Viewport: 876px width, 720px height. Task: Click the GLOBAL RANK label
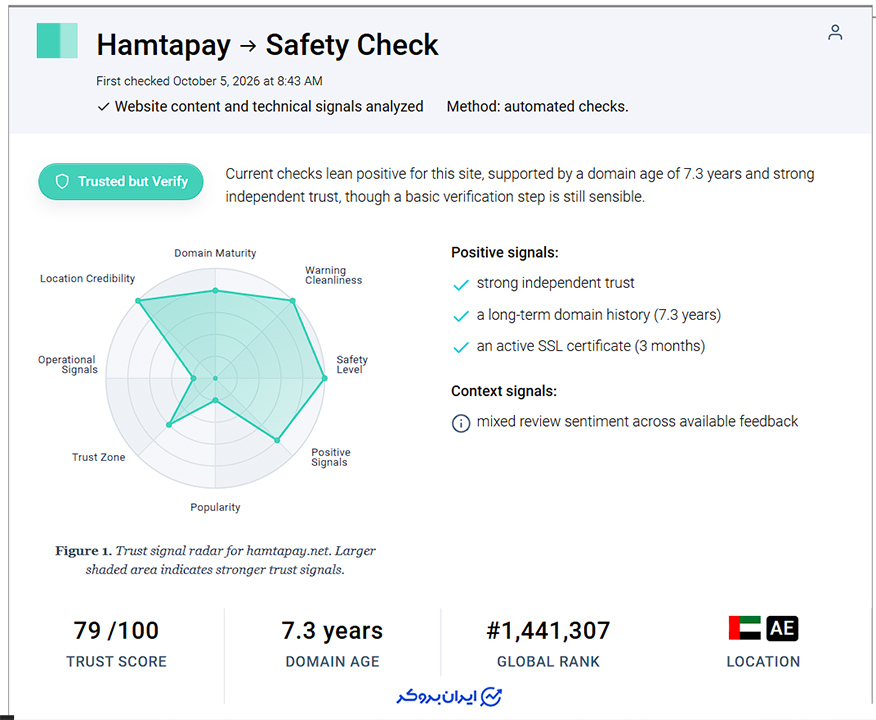(x=548, y=662)
